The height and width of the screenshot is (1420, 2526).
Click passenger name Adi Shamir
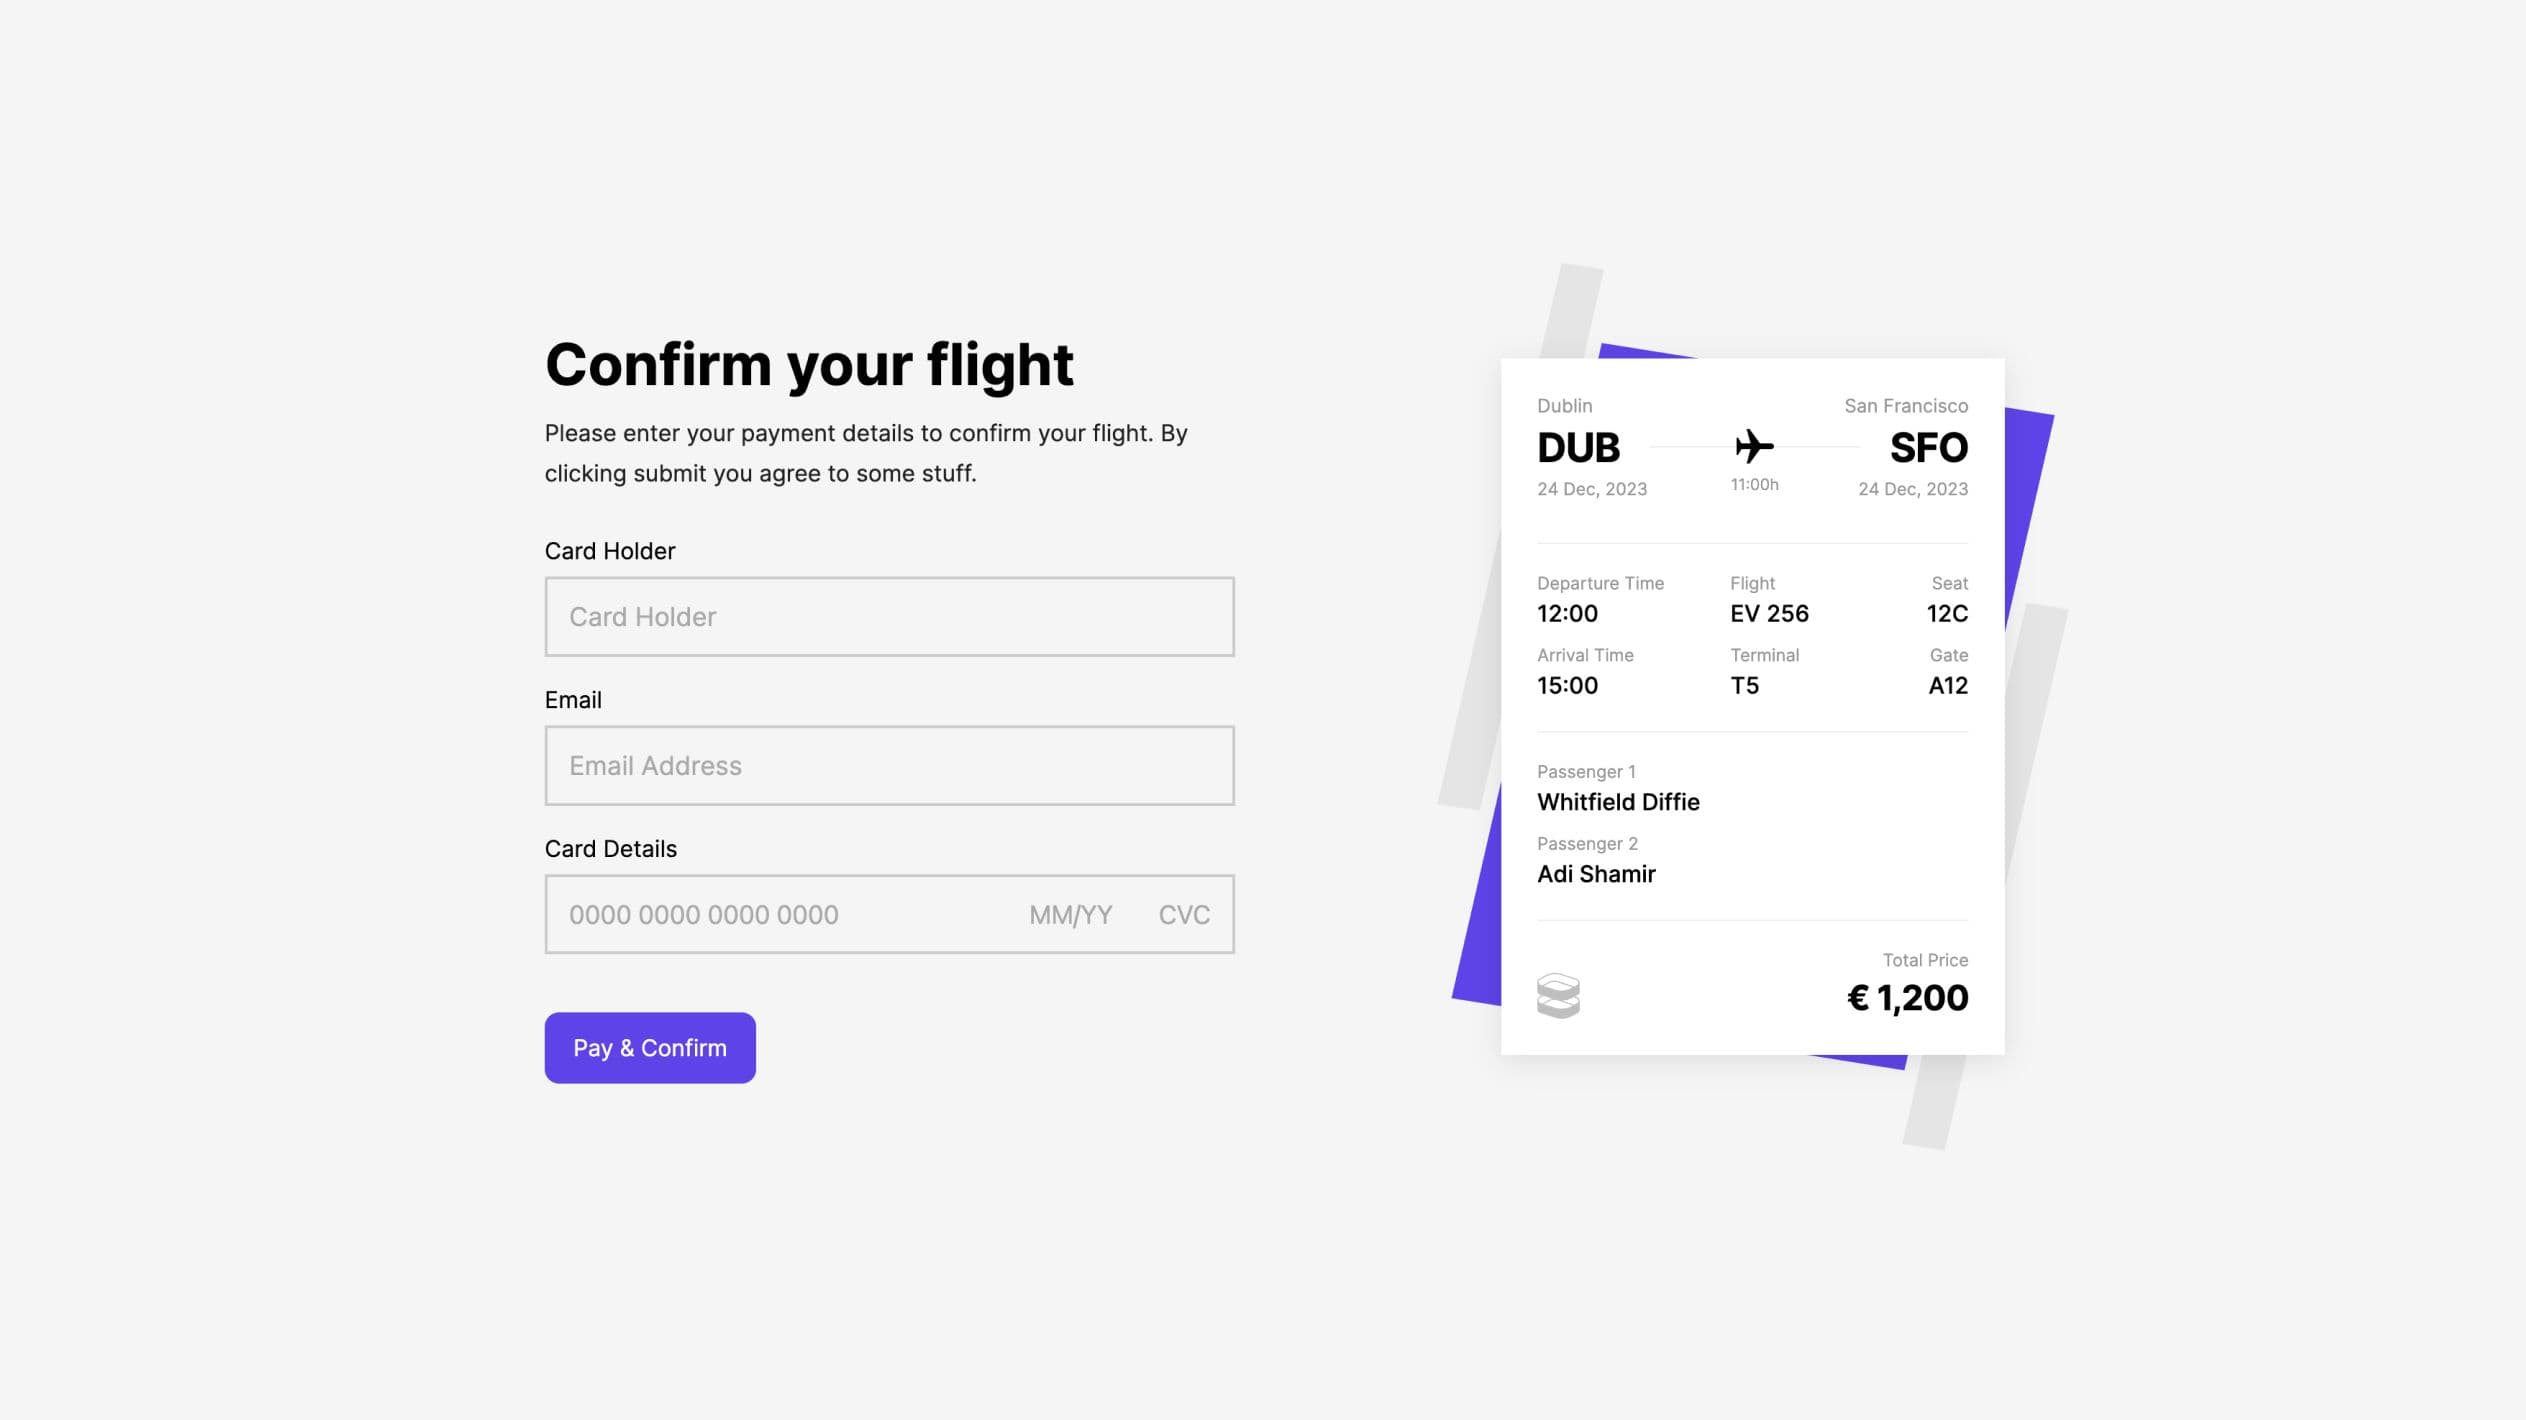(1596, 874)
